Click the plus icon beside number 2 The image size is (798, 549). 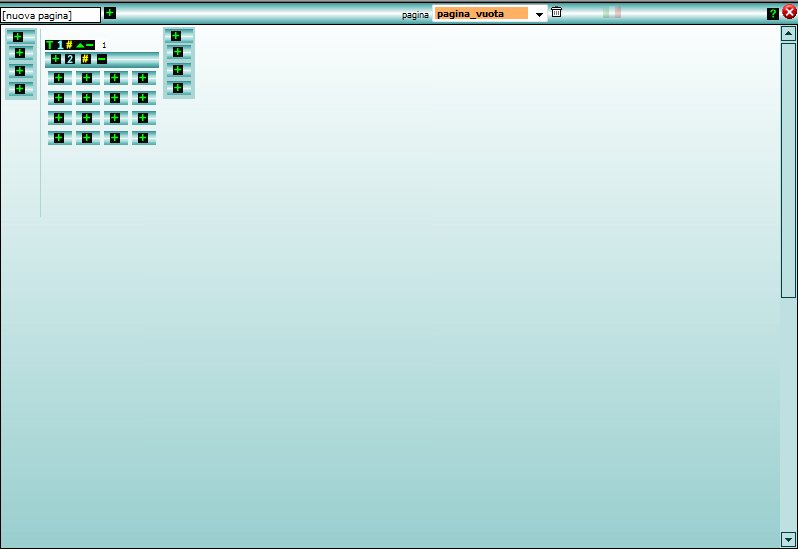tap(56, 59)
